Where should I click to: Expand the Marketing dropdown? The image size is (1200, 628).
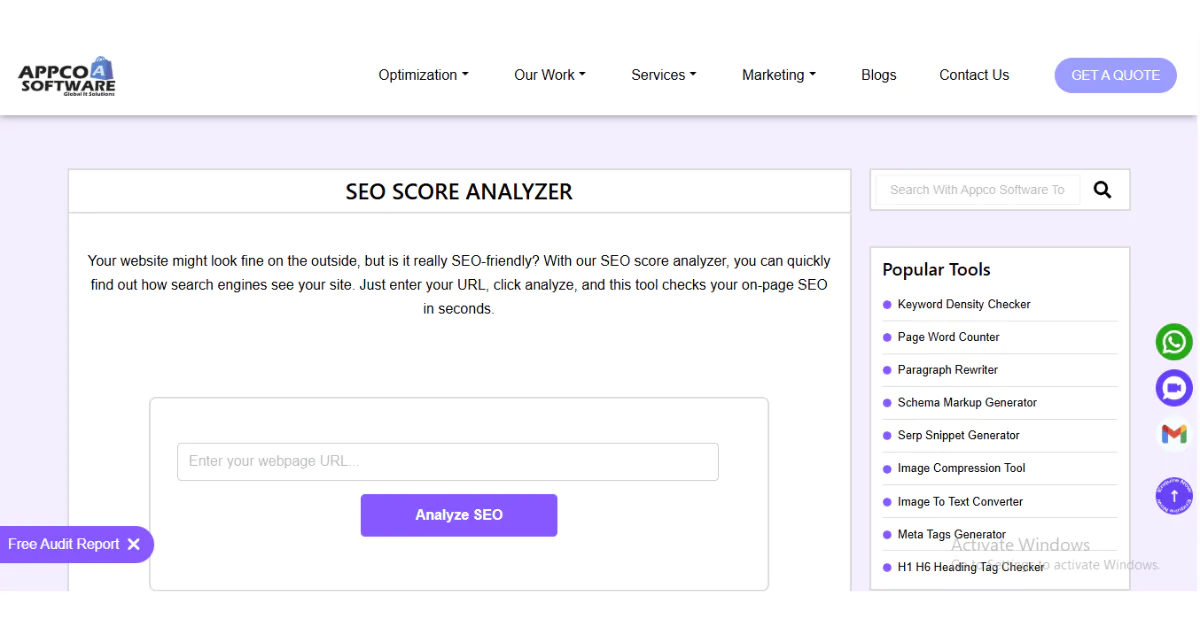click(x=778, y=75)
